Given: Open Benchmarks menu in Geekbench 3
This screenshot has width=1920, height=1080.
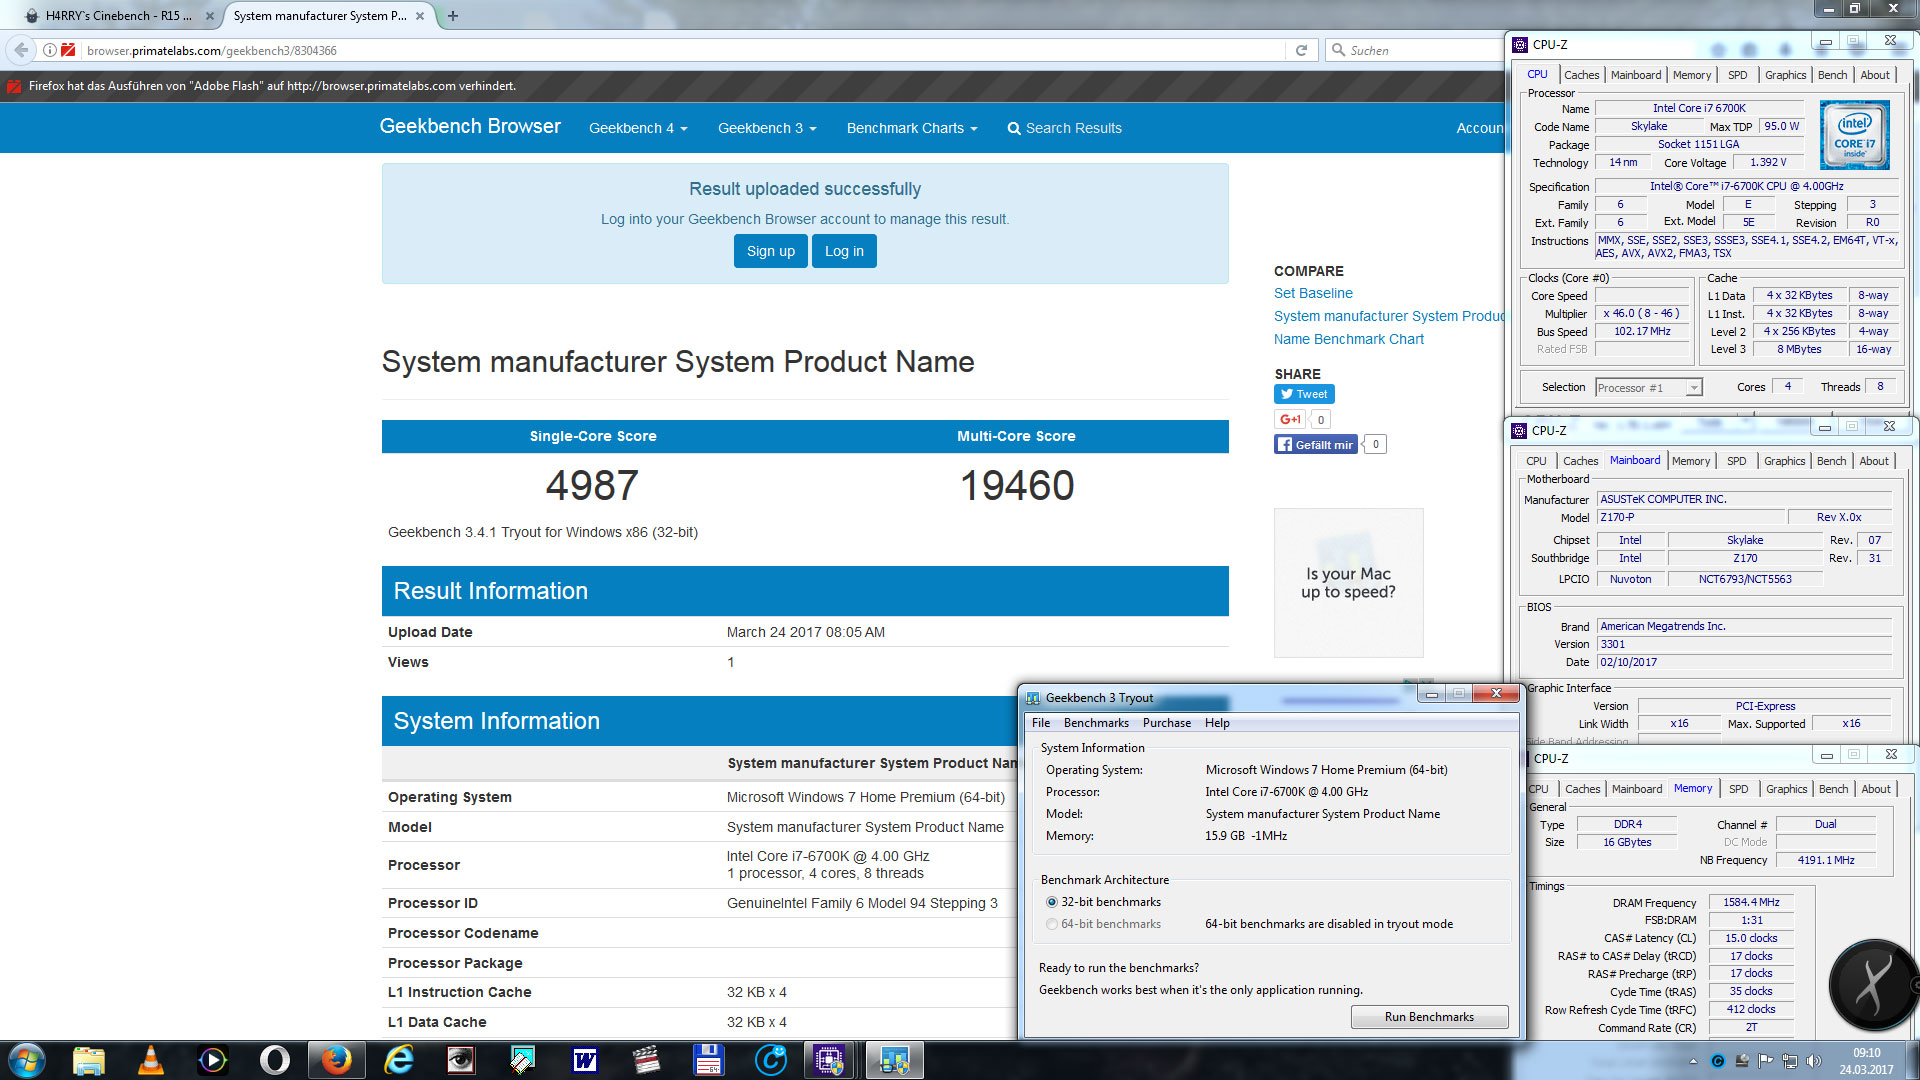Looking at the screenshot, I should coord(1096,723).
